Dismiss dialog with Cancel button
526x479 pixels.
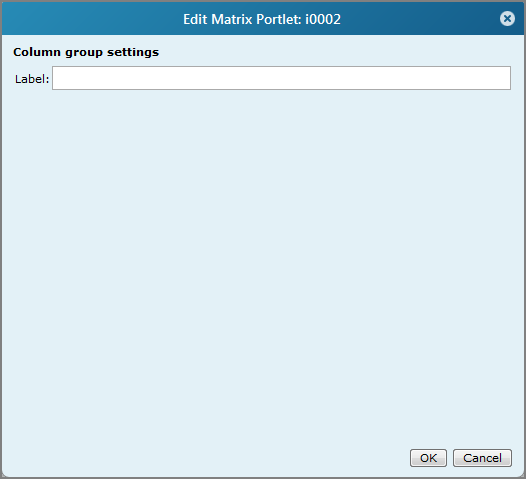pos(482,458)
